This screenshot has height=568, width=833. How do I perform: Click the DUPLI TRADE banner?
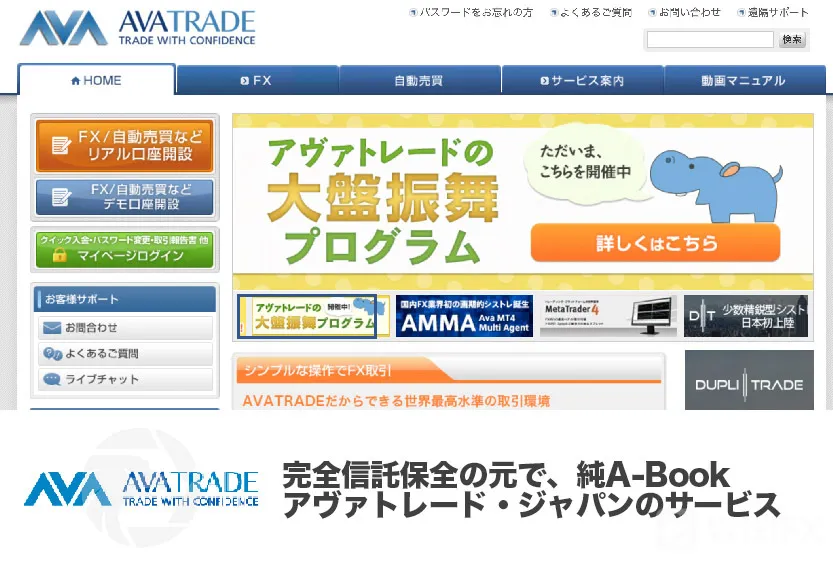click(x=749, y=380)
